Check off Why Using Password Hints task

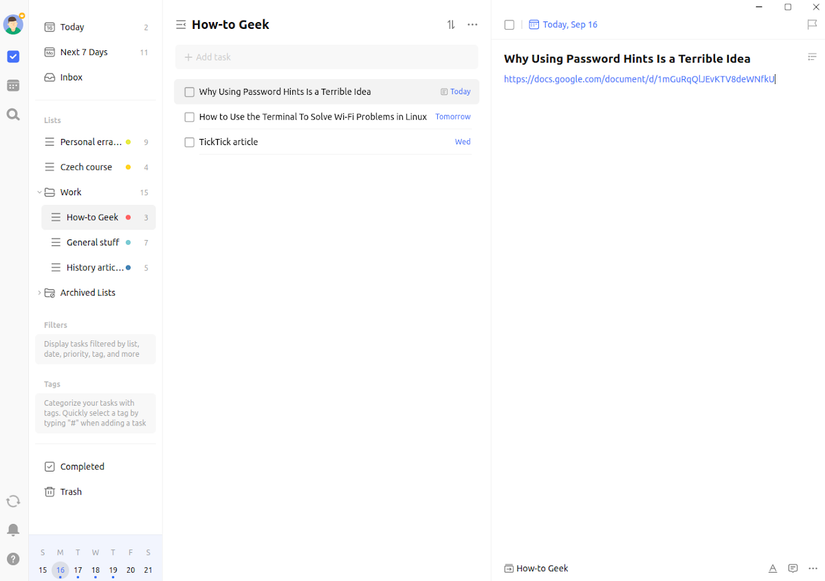coord(189,92)
